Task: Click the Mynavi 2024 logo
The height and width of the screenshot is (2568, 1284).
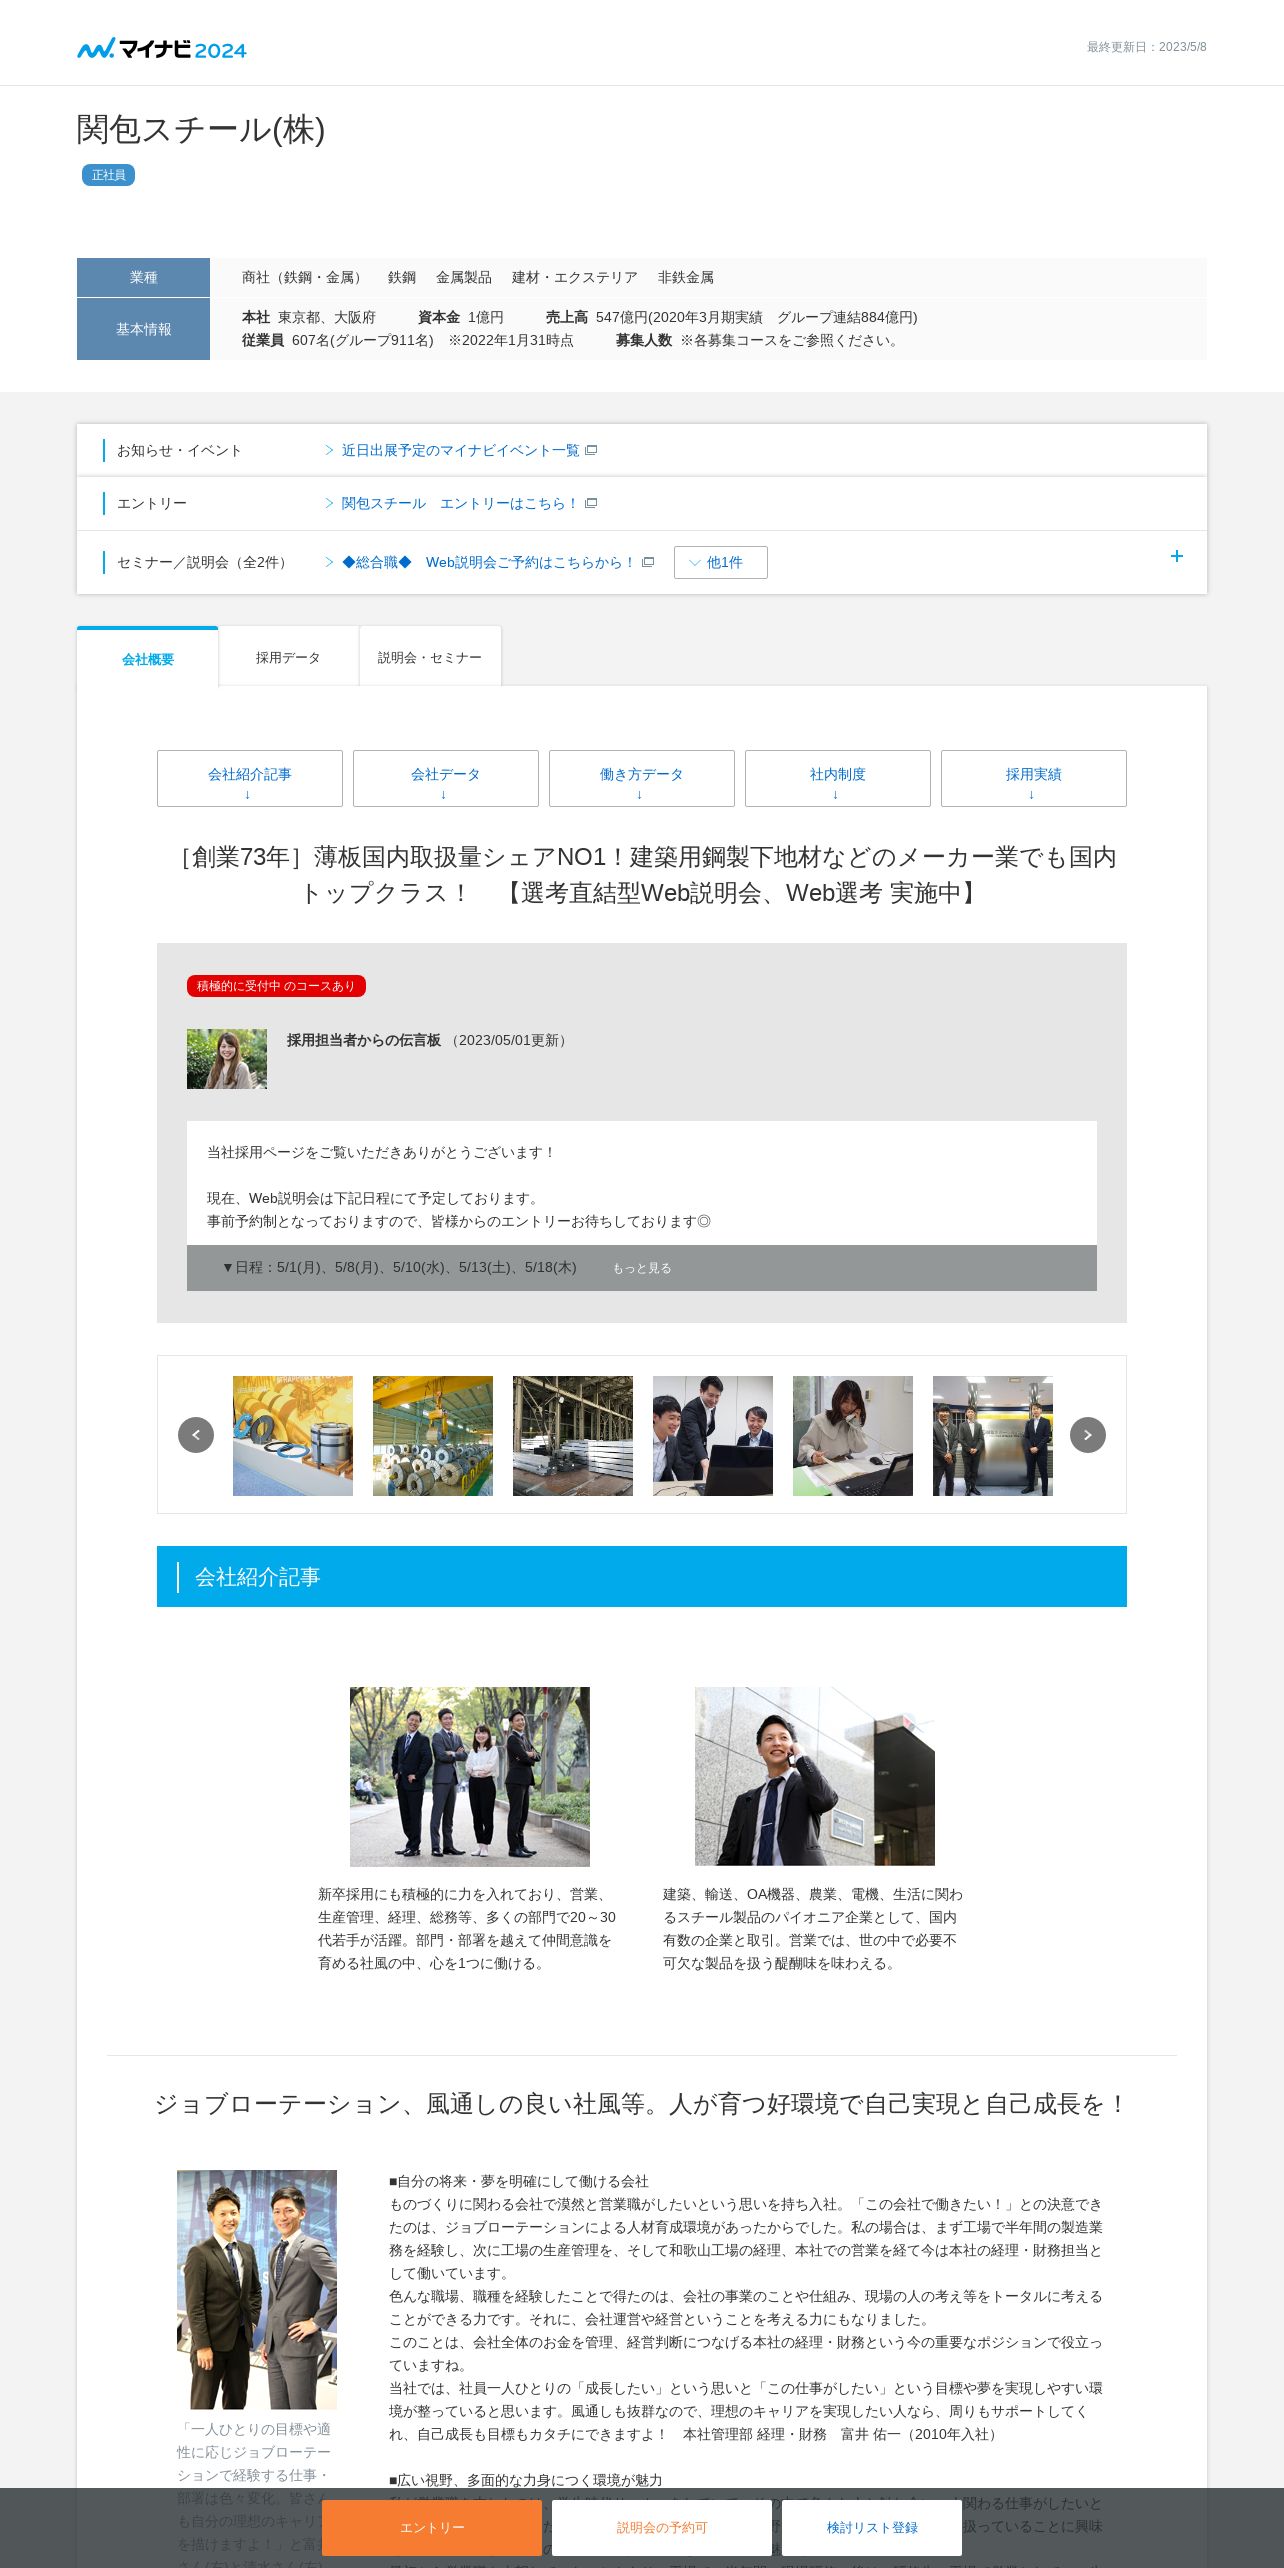Action: tap(162, 48)
